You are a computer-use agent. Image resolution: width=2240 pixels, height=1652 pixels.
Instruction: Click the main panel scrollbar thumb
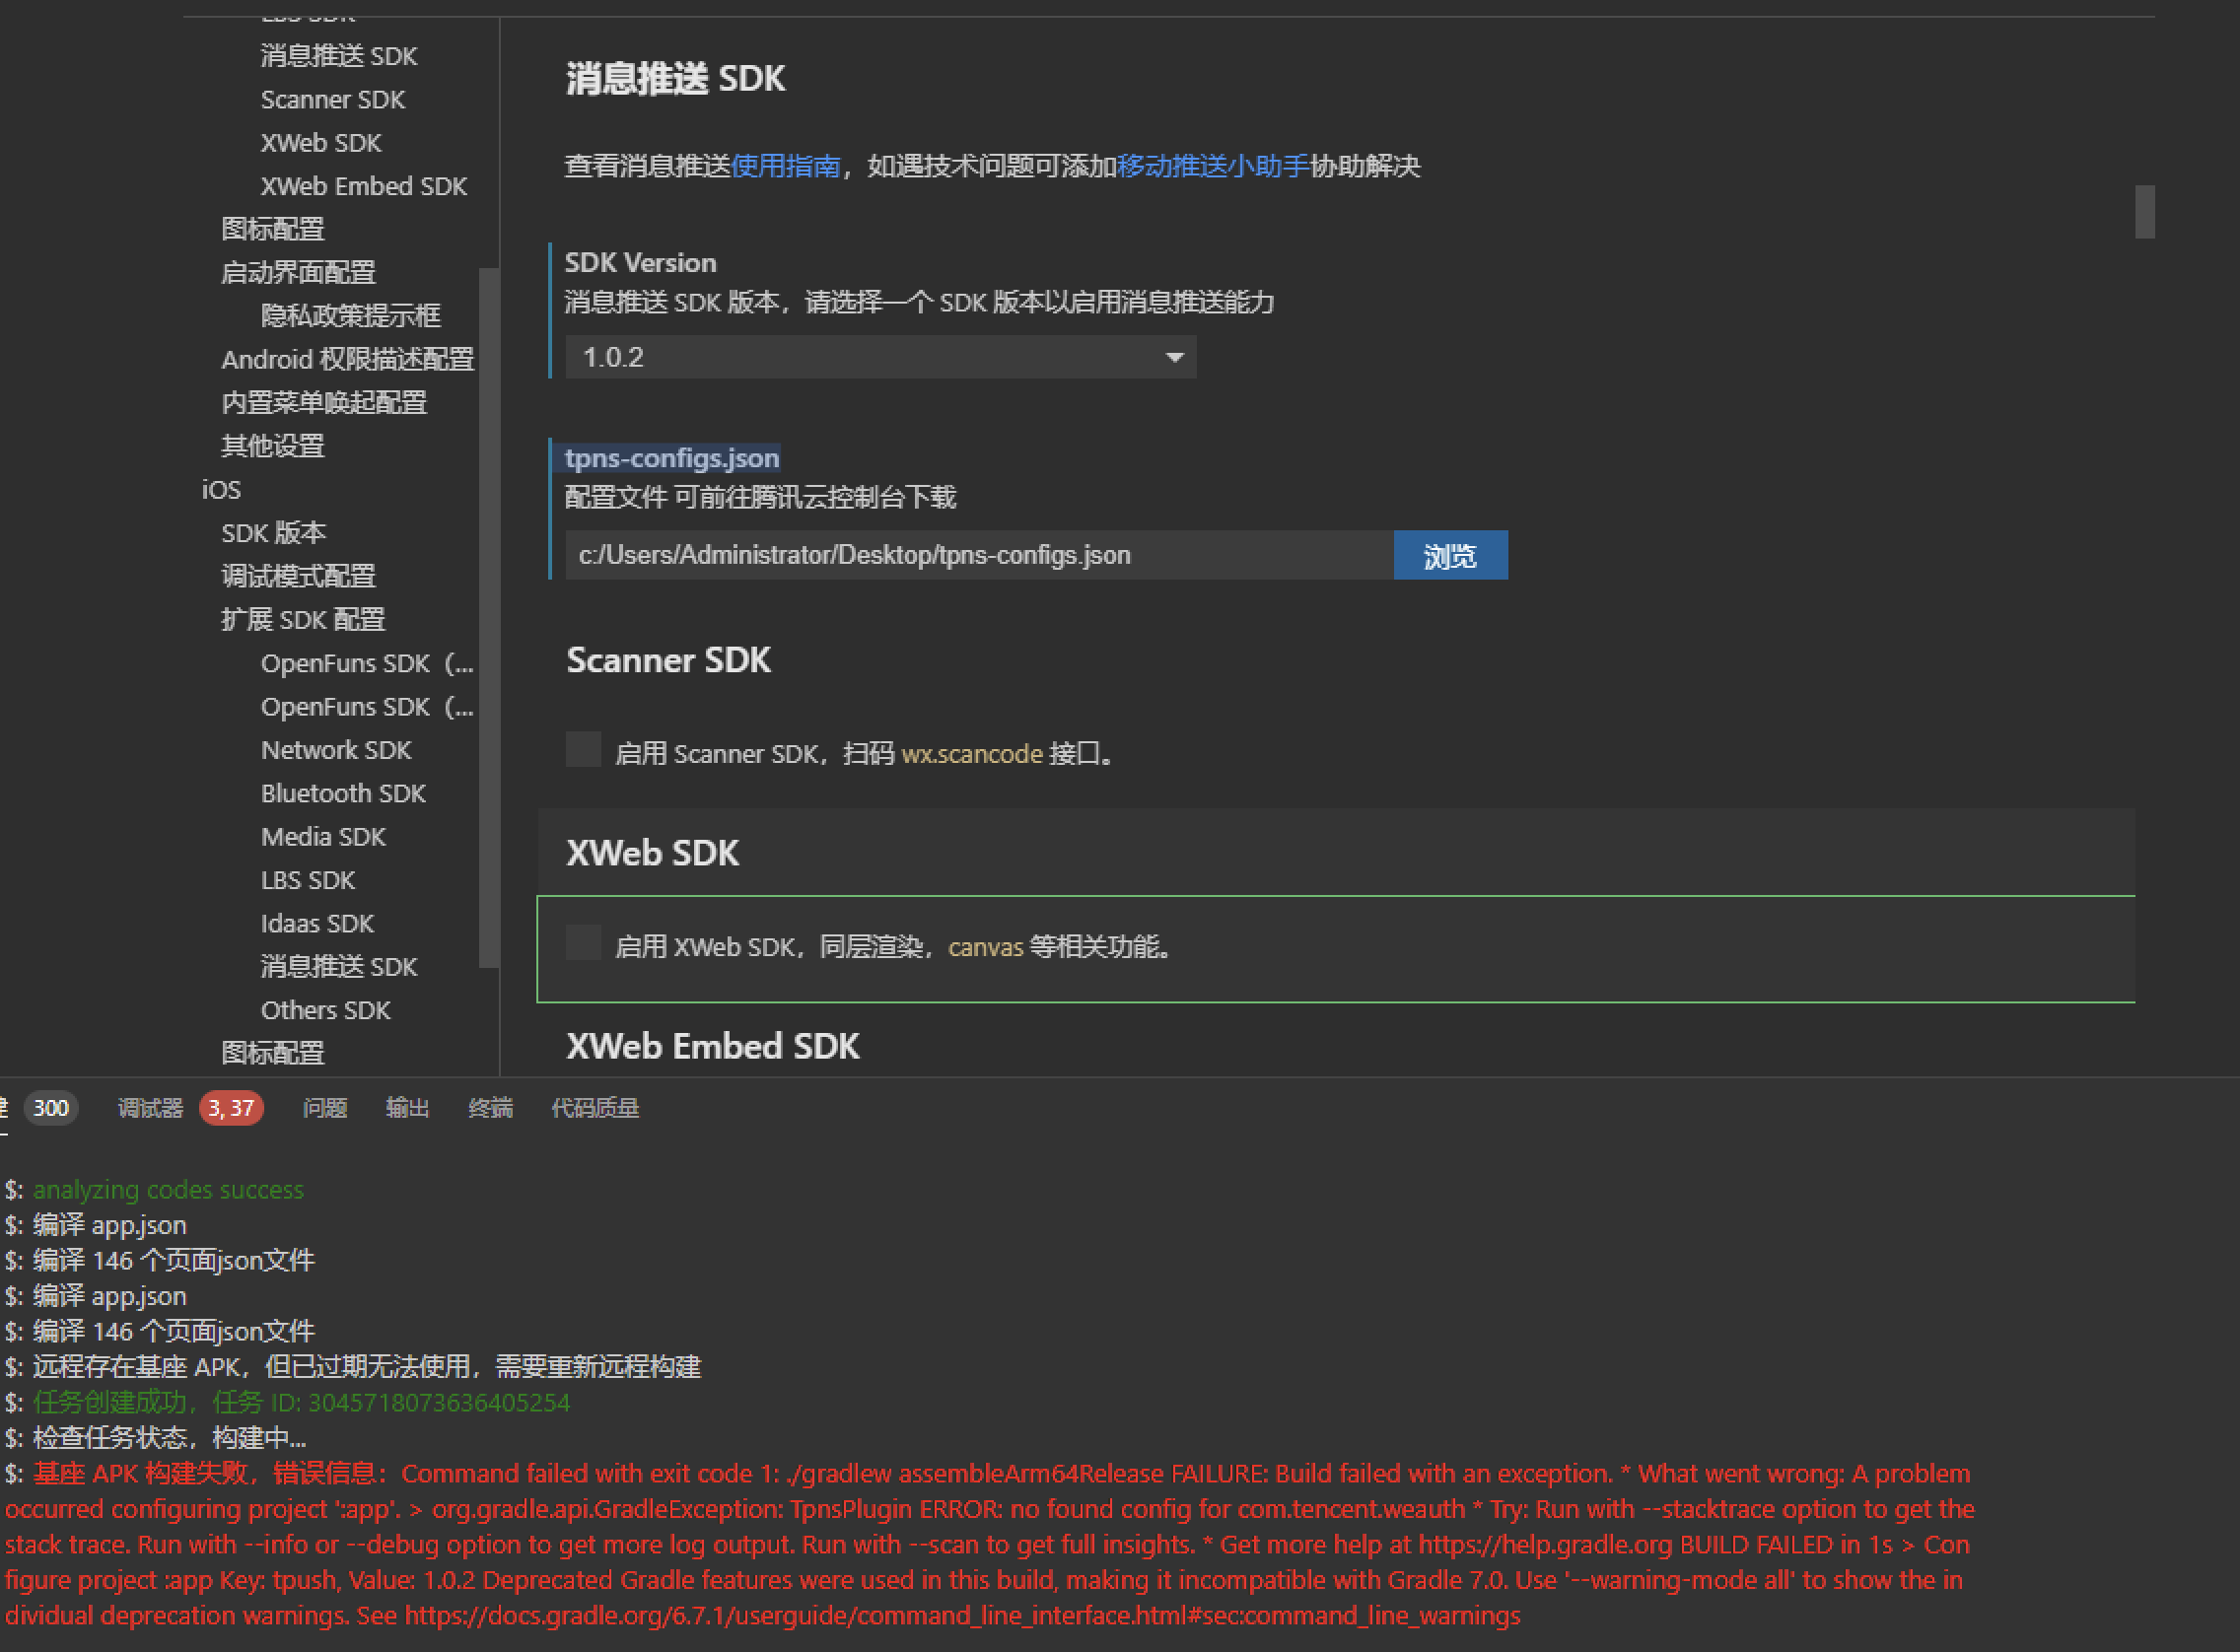point(2144,211)
